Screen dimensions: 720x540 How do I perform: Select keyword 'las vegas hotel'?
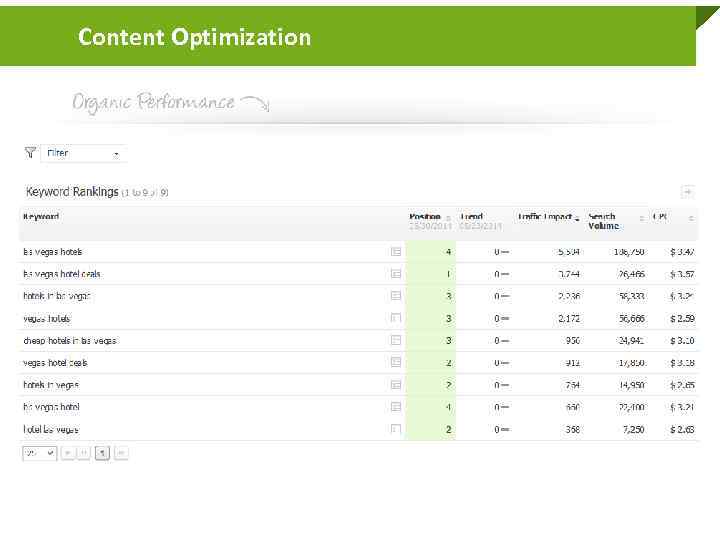point(51,407)
